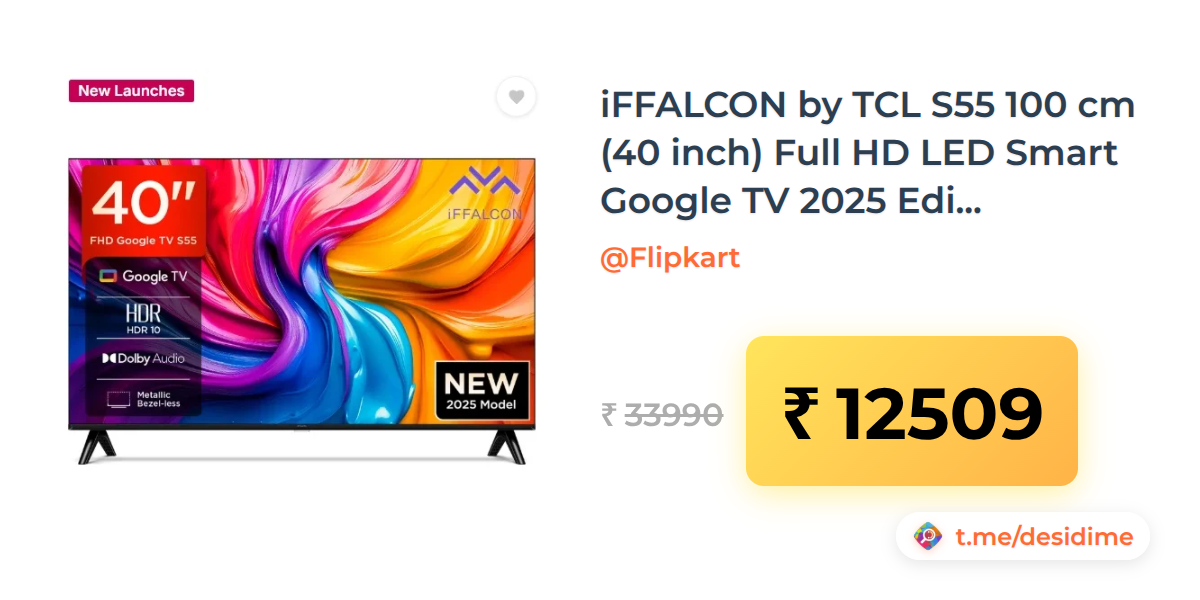Click the ₹ 12509 price button
Screen dimensions: 1200x600
point(912,411)
